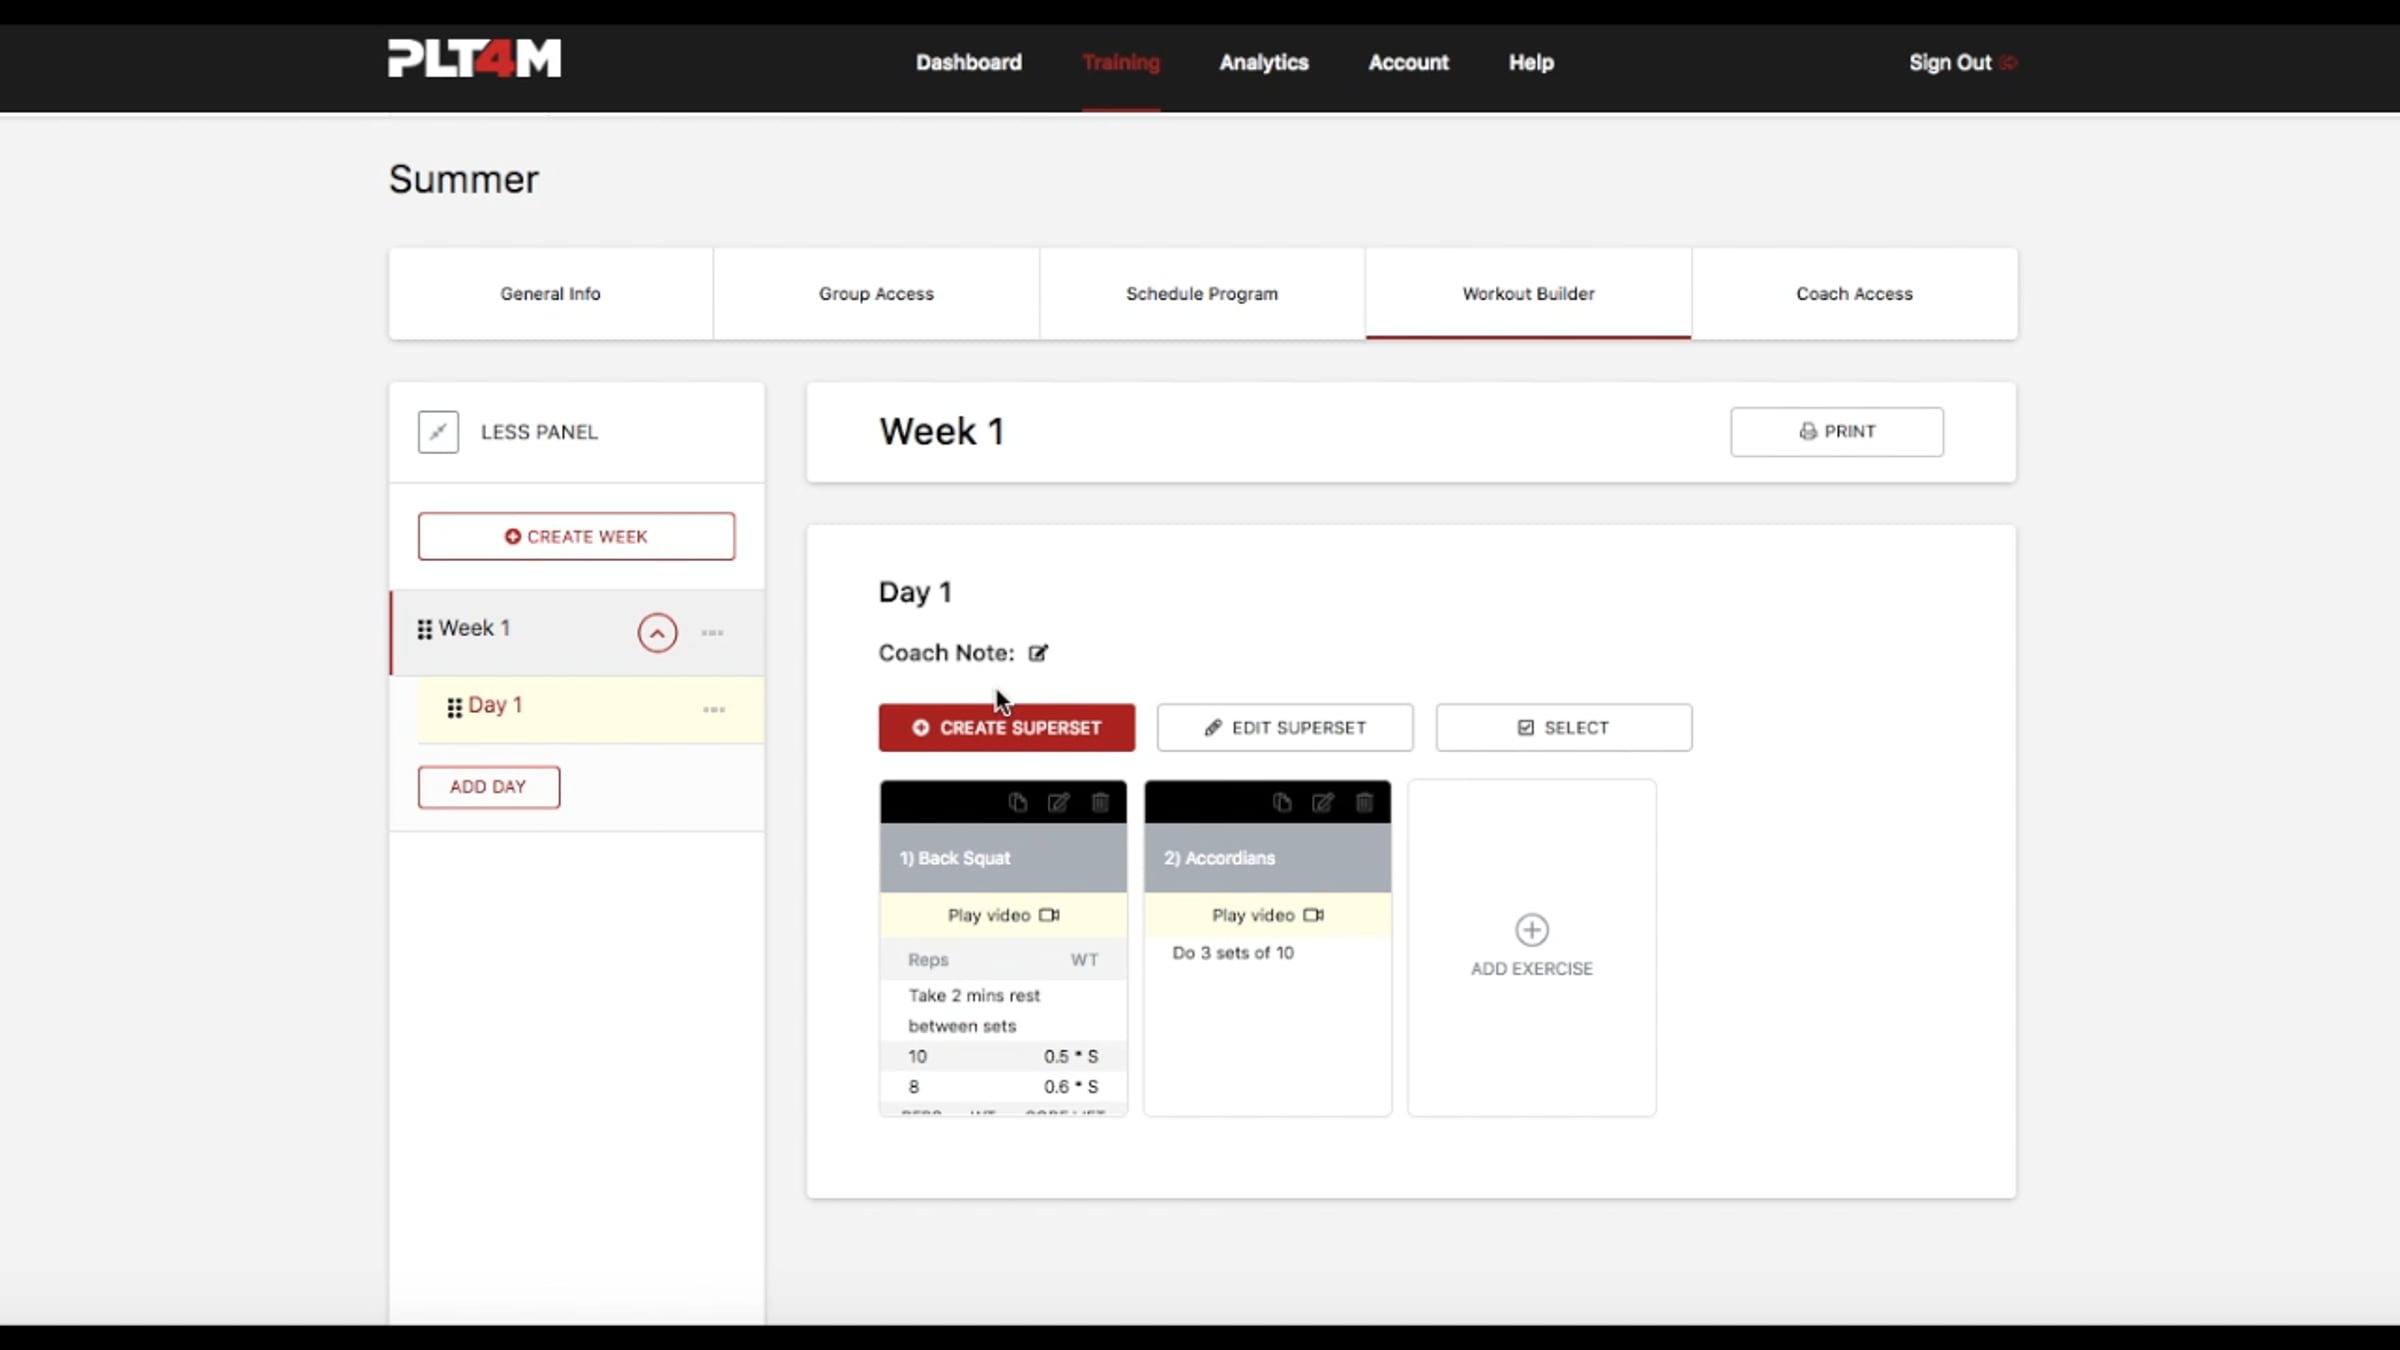Open the Analytics menu item
2400x1350 pixels.
[x=1263, y=62]
